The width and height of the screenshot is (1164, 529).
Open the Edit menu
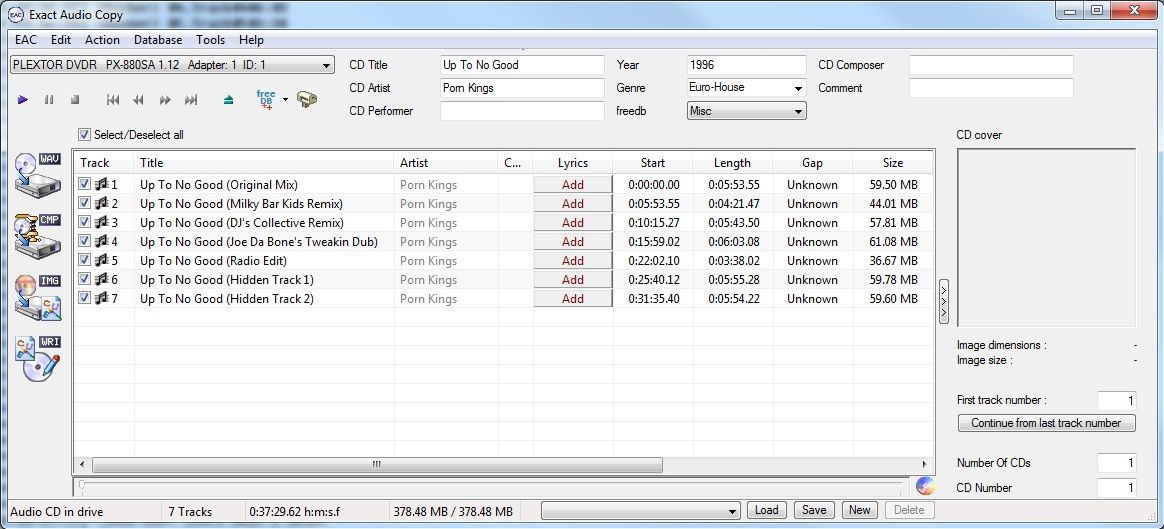coord(62,40)
